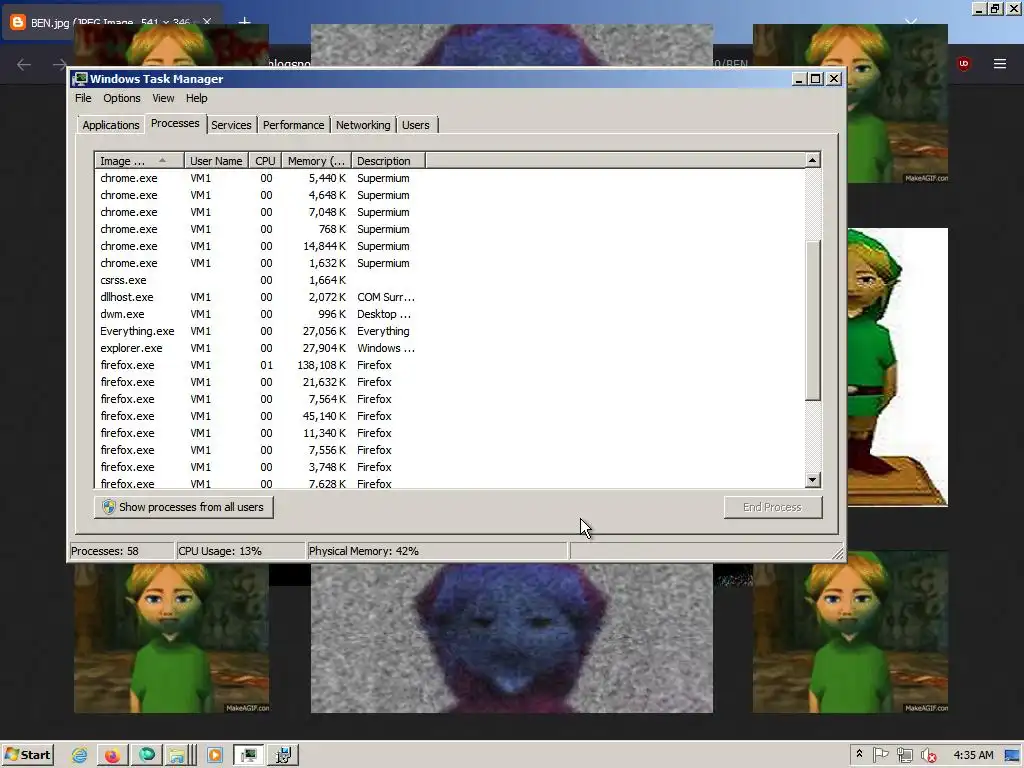The width and height of the screenshot is (1024, 768).
Task: Click Show processes from all users button
Action: [184, 507]
